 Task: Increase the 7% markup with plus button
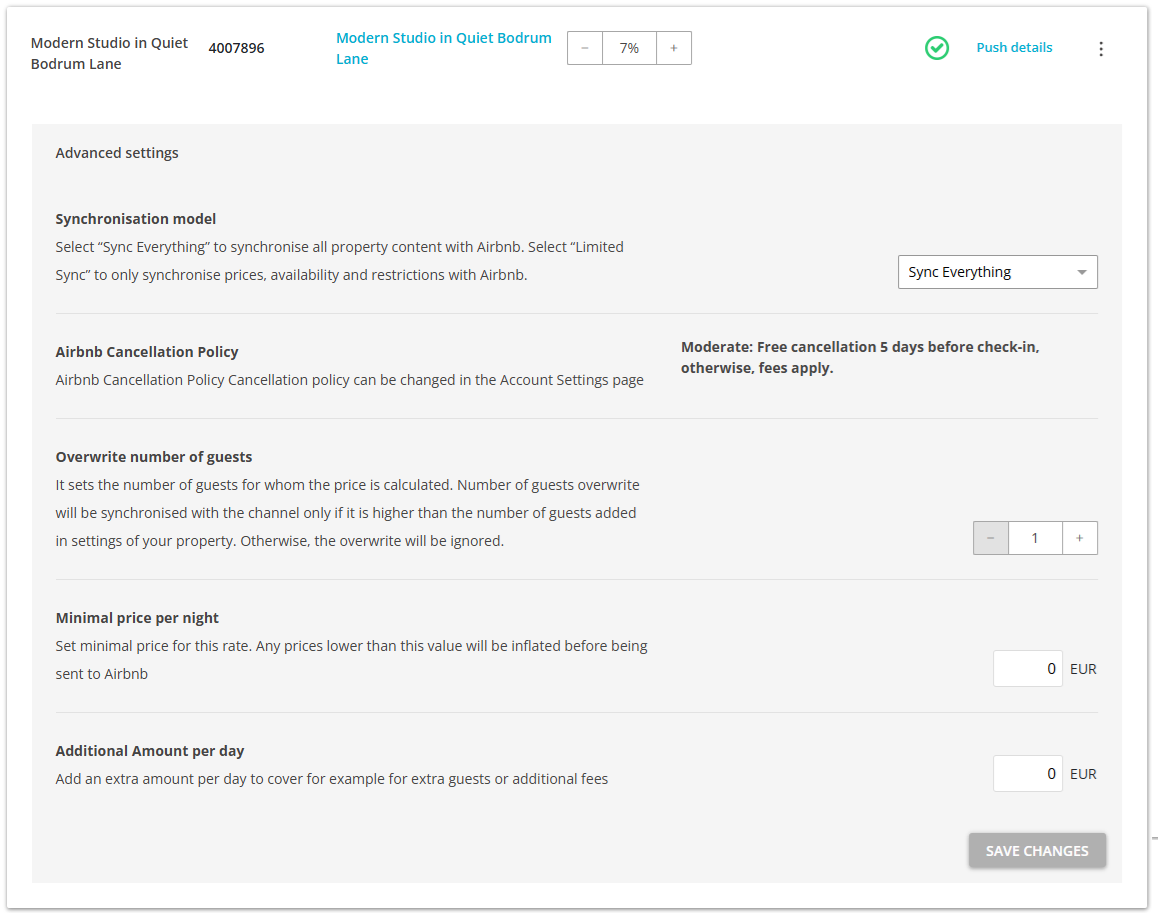click(x=674, y=48)
